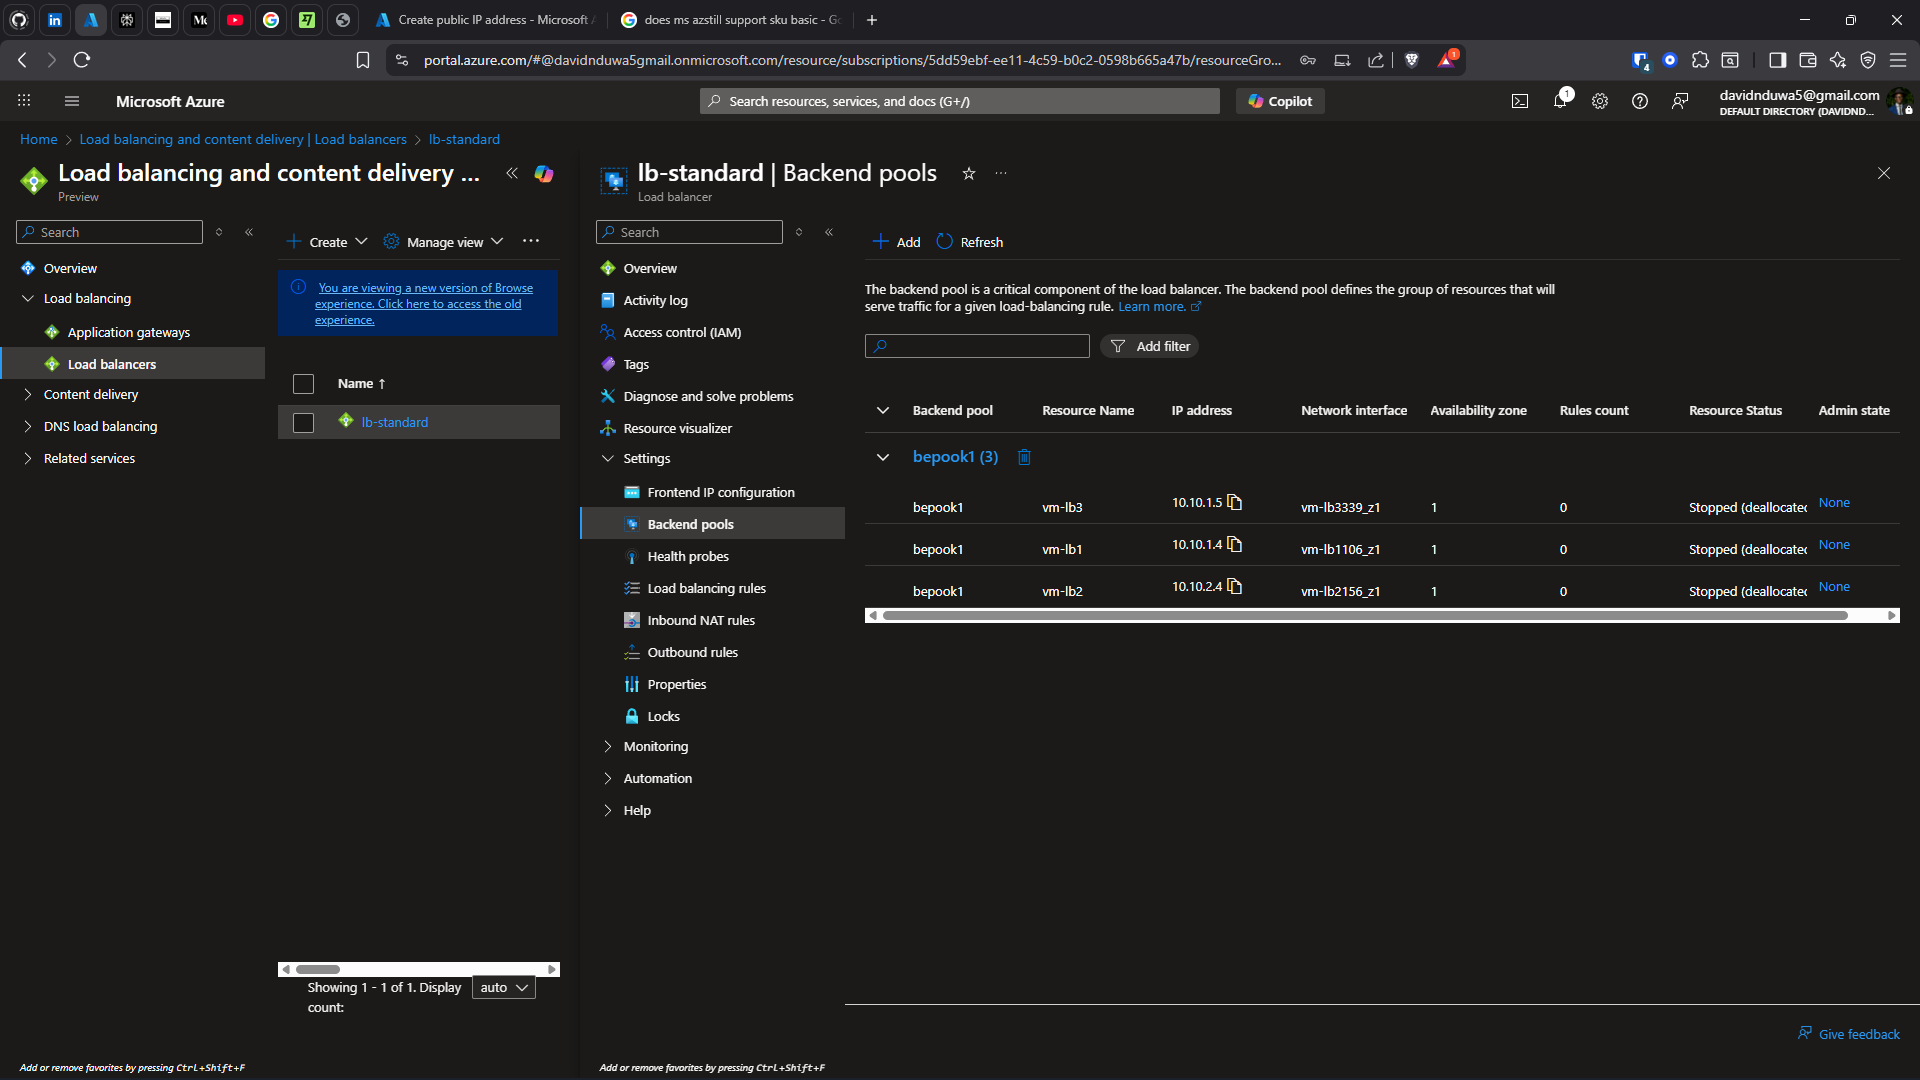The width and height of the screenshot is (1920, 1080).
Task: Switch to Create public IP address tab
Action: tap(486, 20)
